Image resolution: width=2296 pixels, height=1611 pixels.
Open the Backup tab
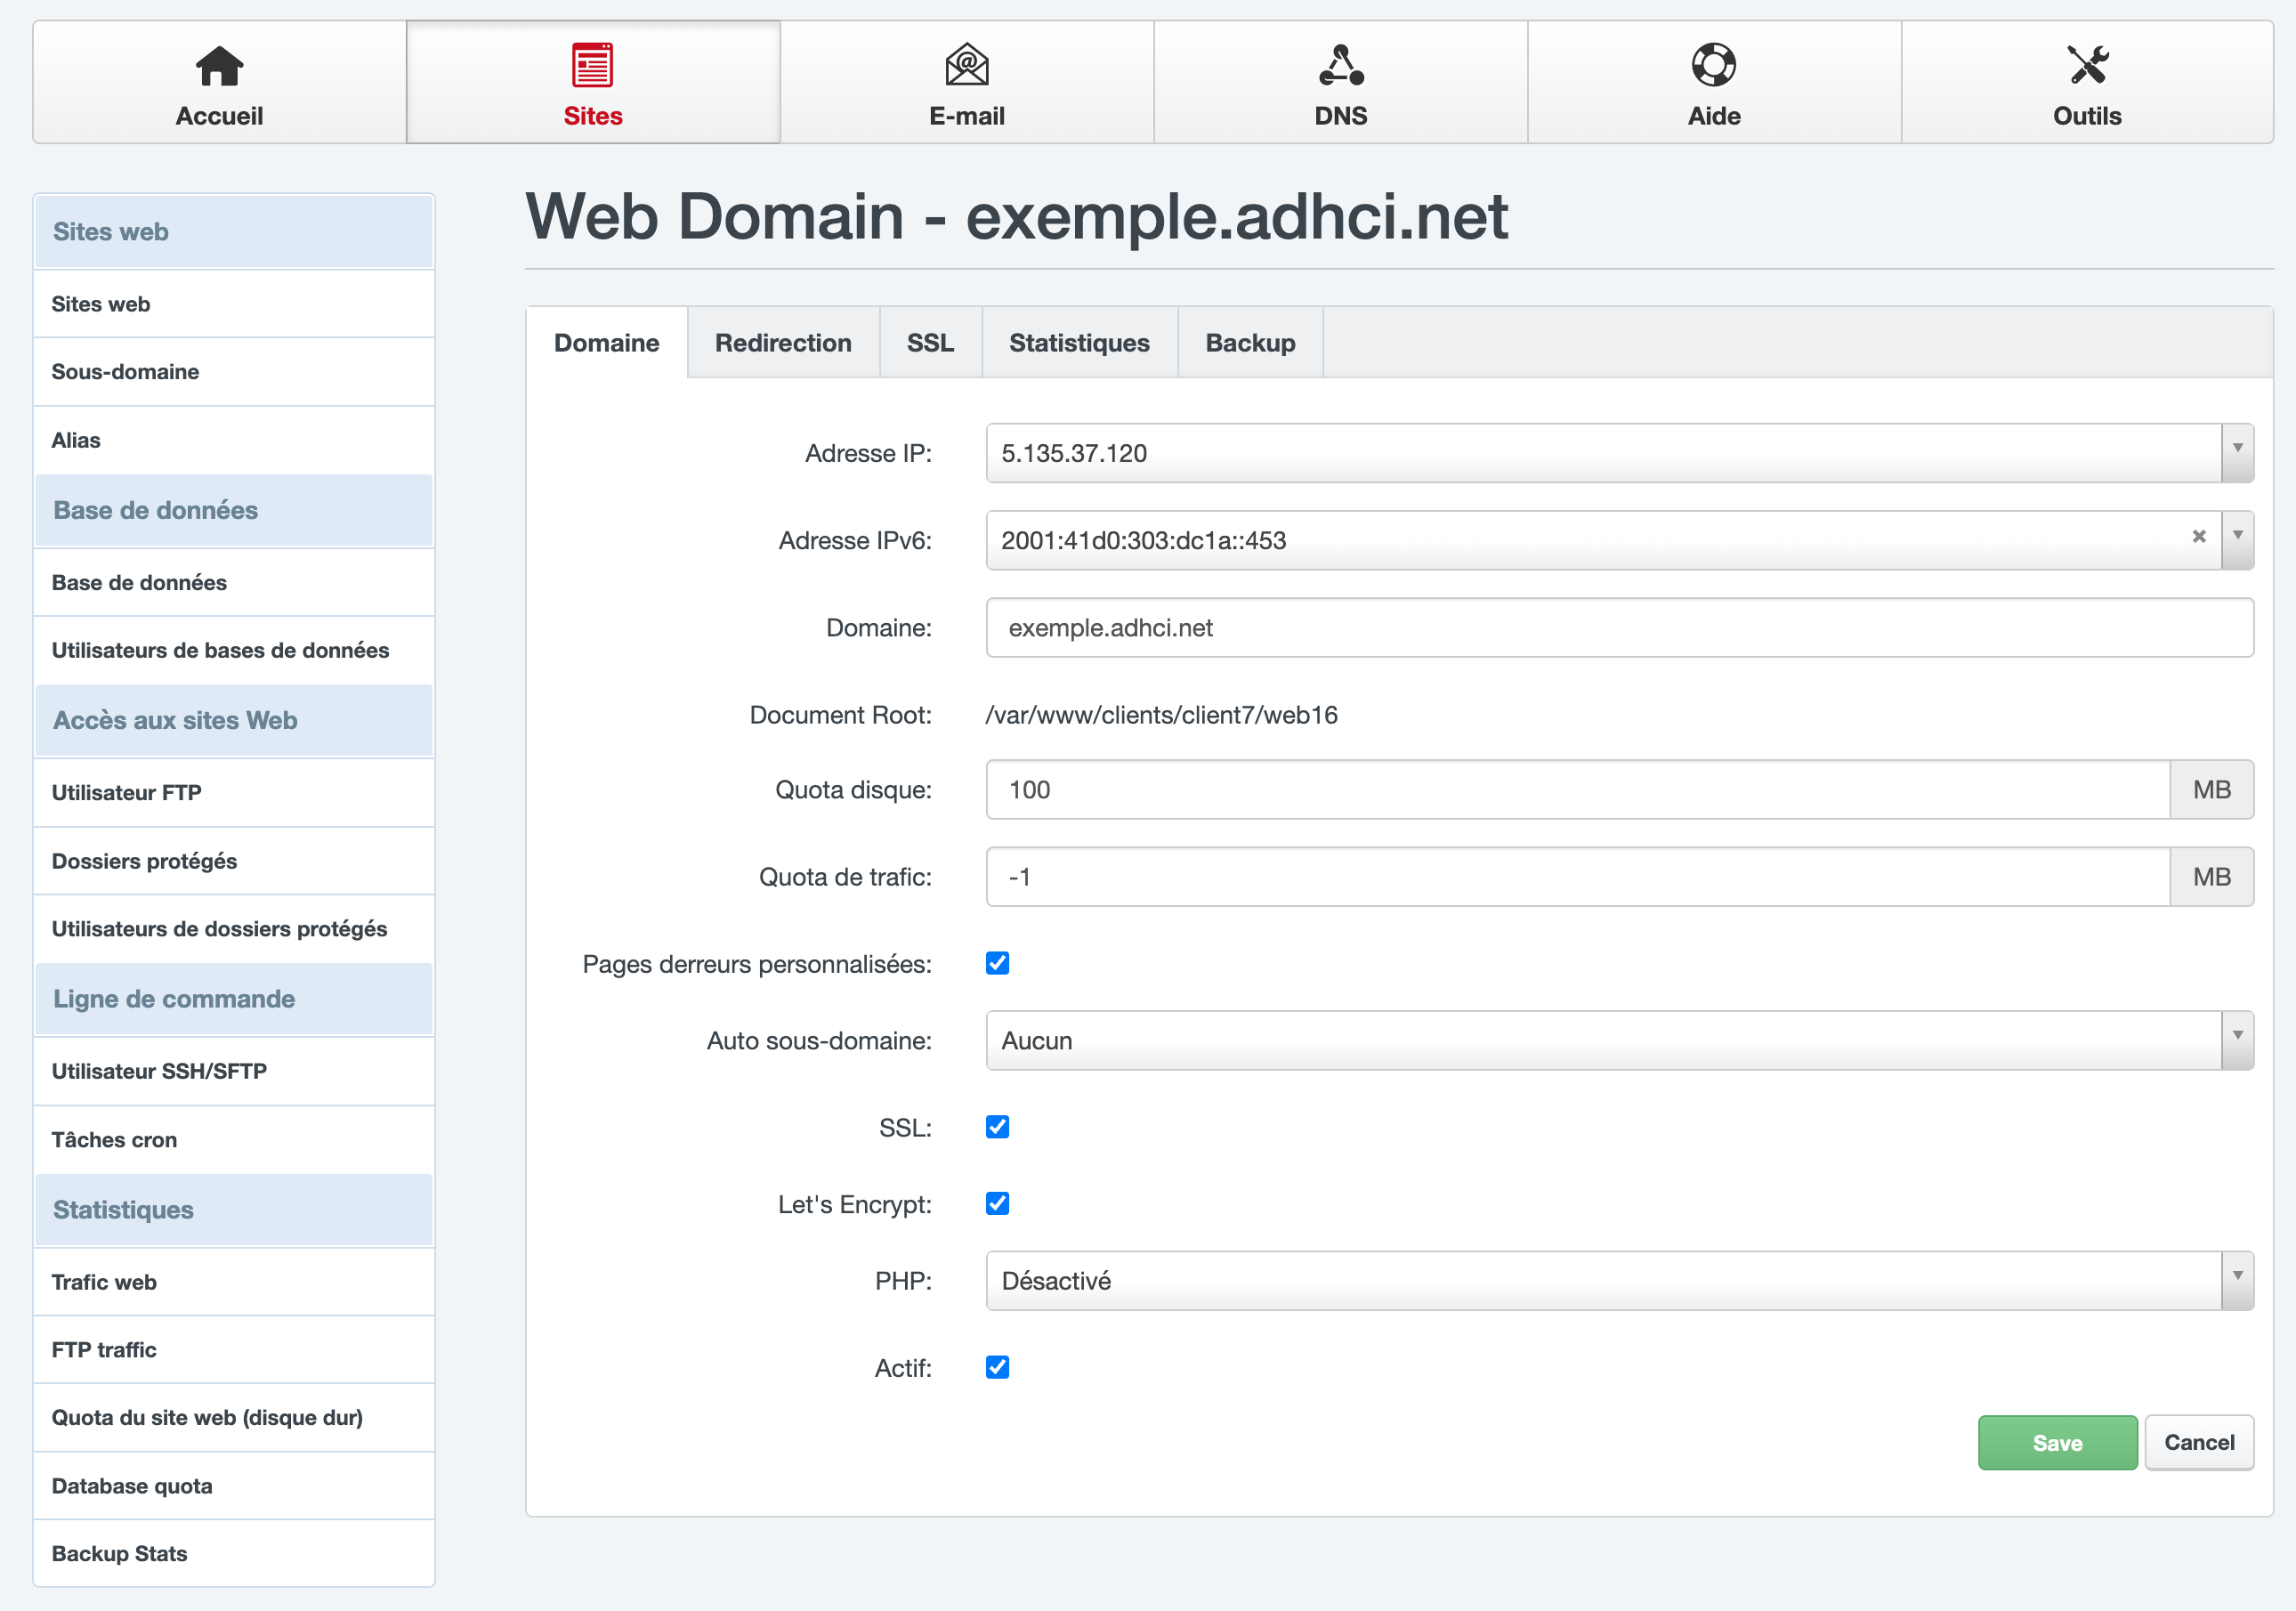click(1250, 342)
